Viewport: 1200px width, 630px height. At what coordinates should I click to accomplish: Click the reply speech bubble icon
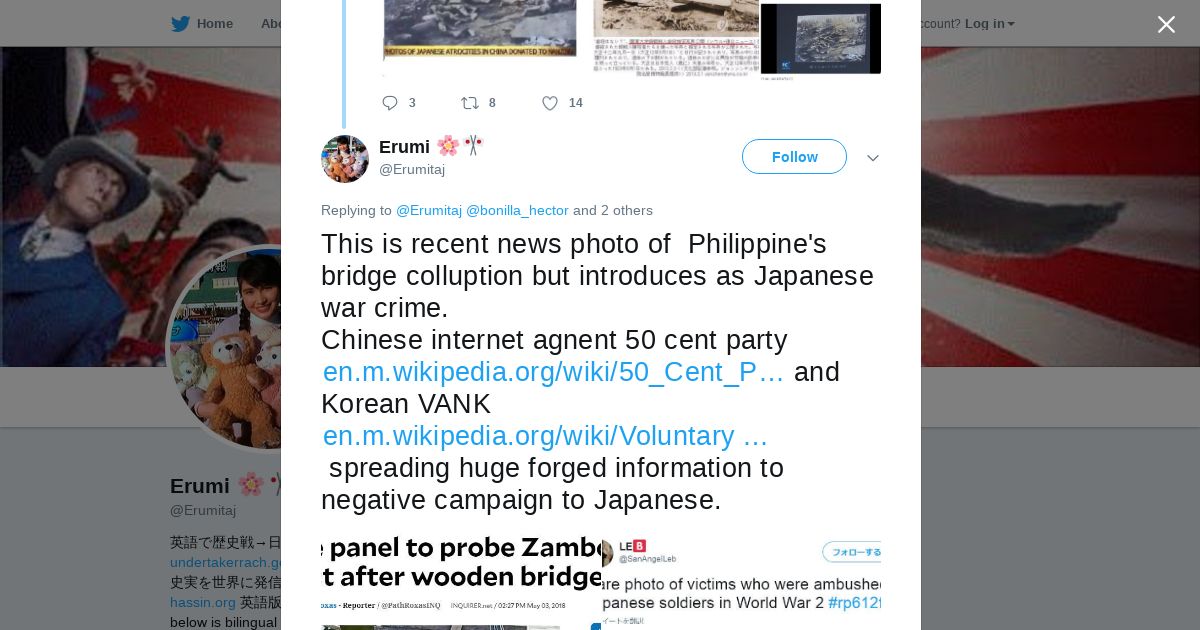point(390,103)
